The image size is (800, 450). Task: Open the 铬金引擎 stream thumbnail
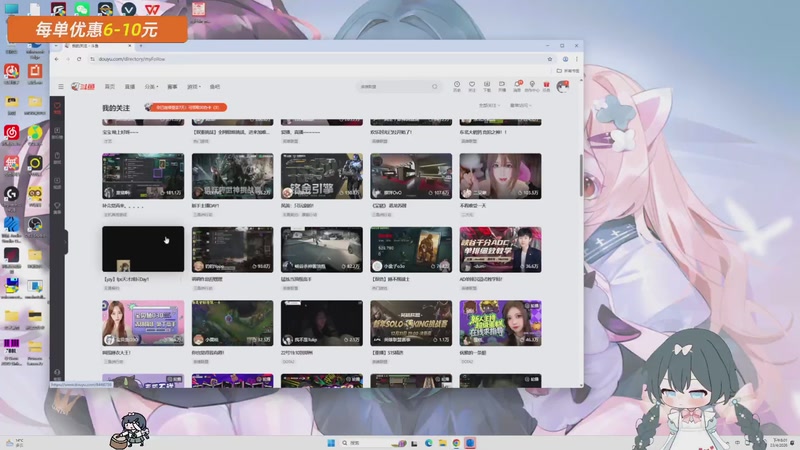322,176
